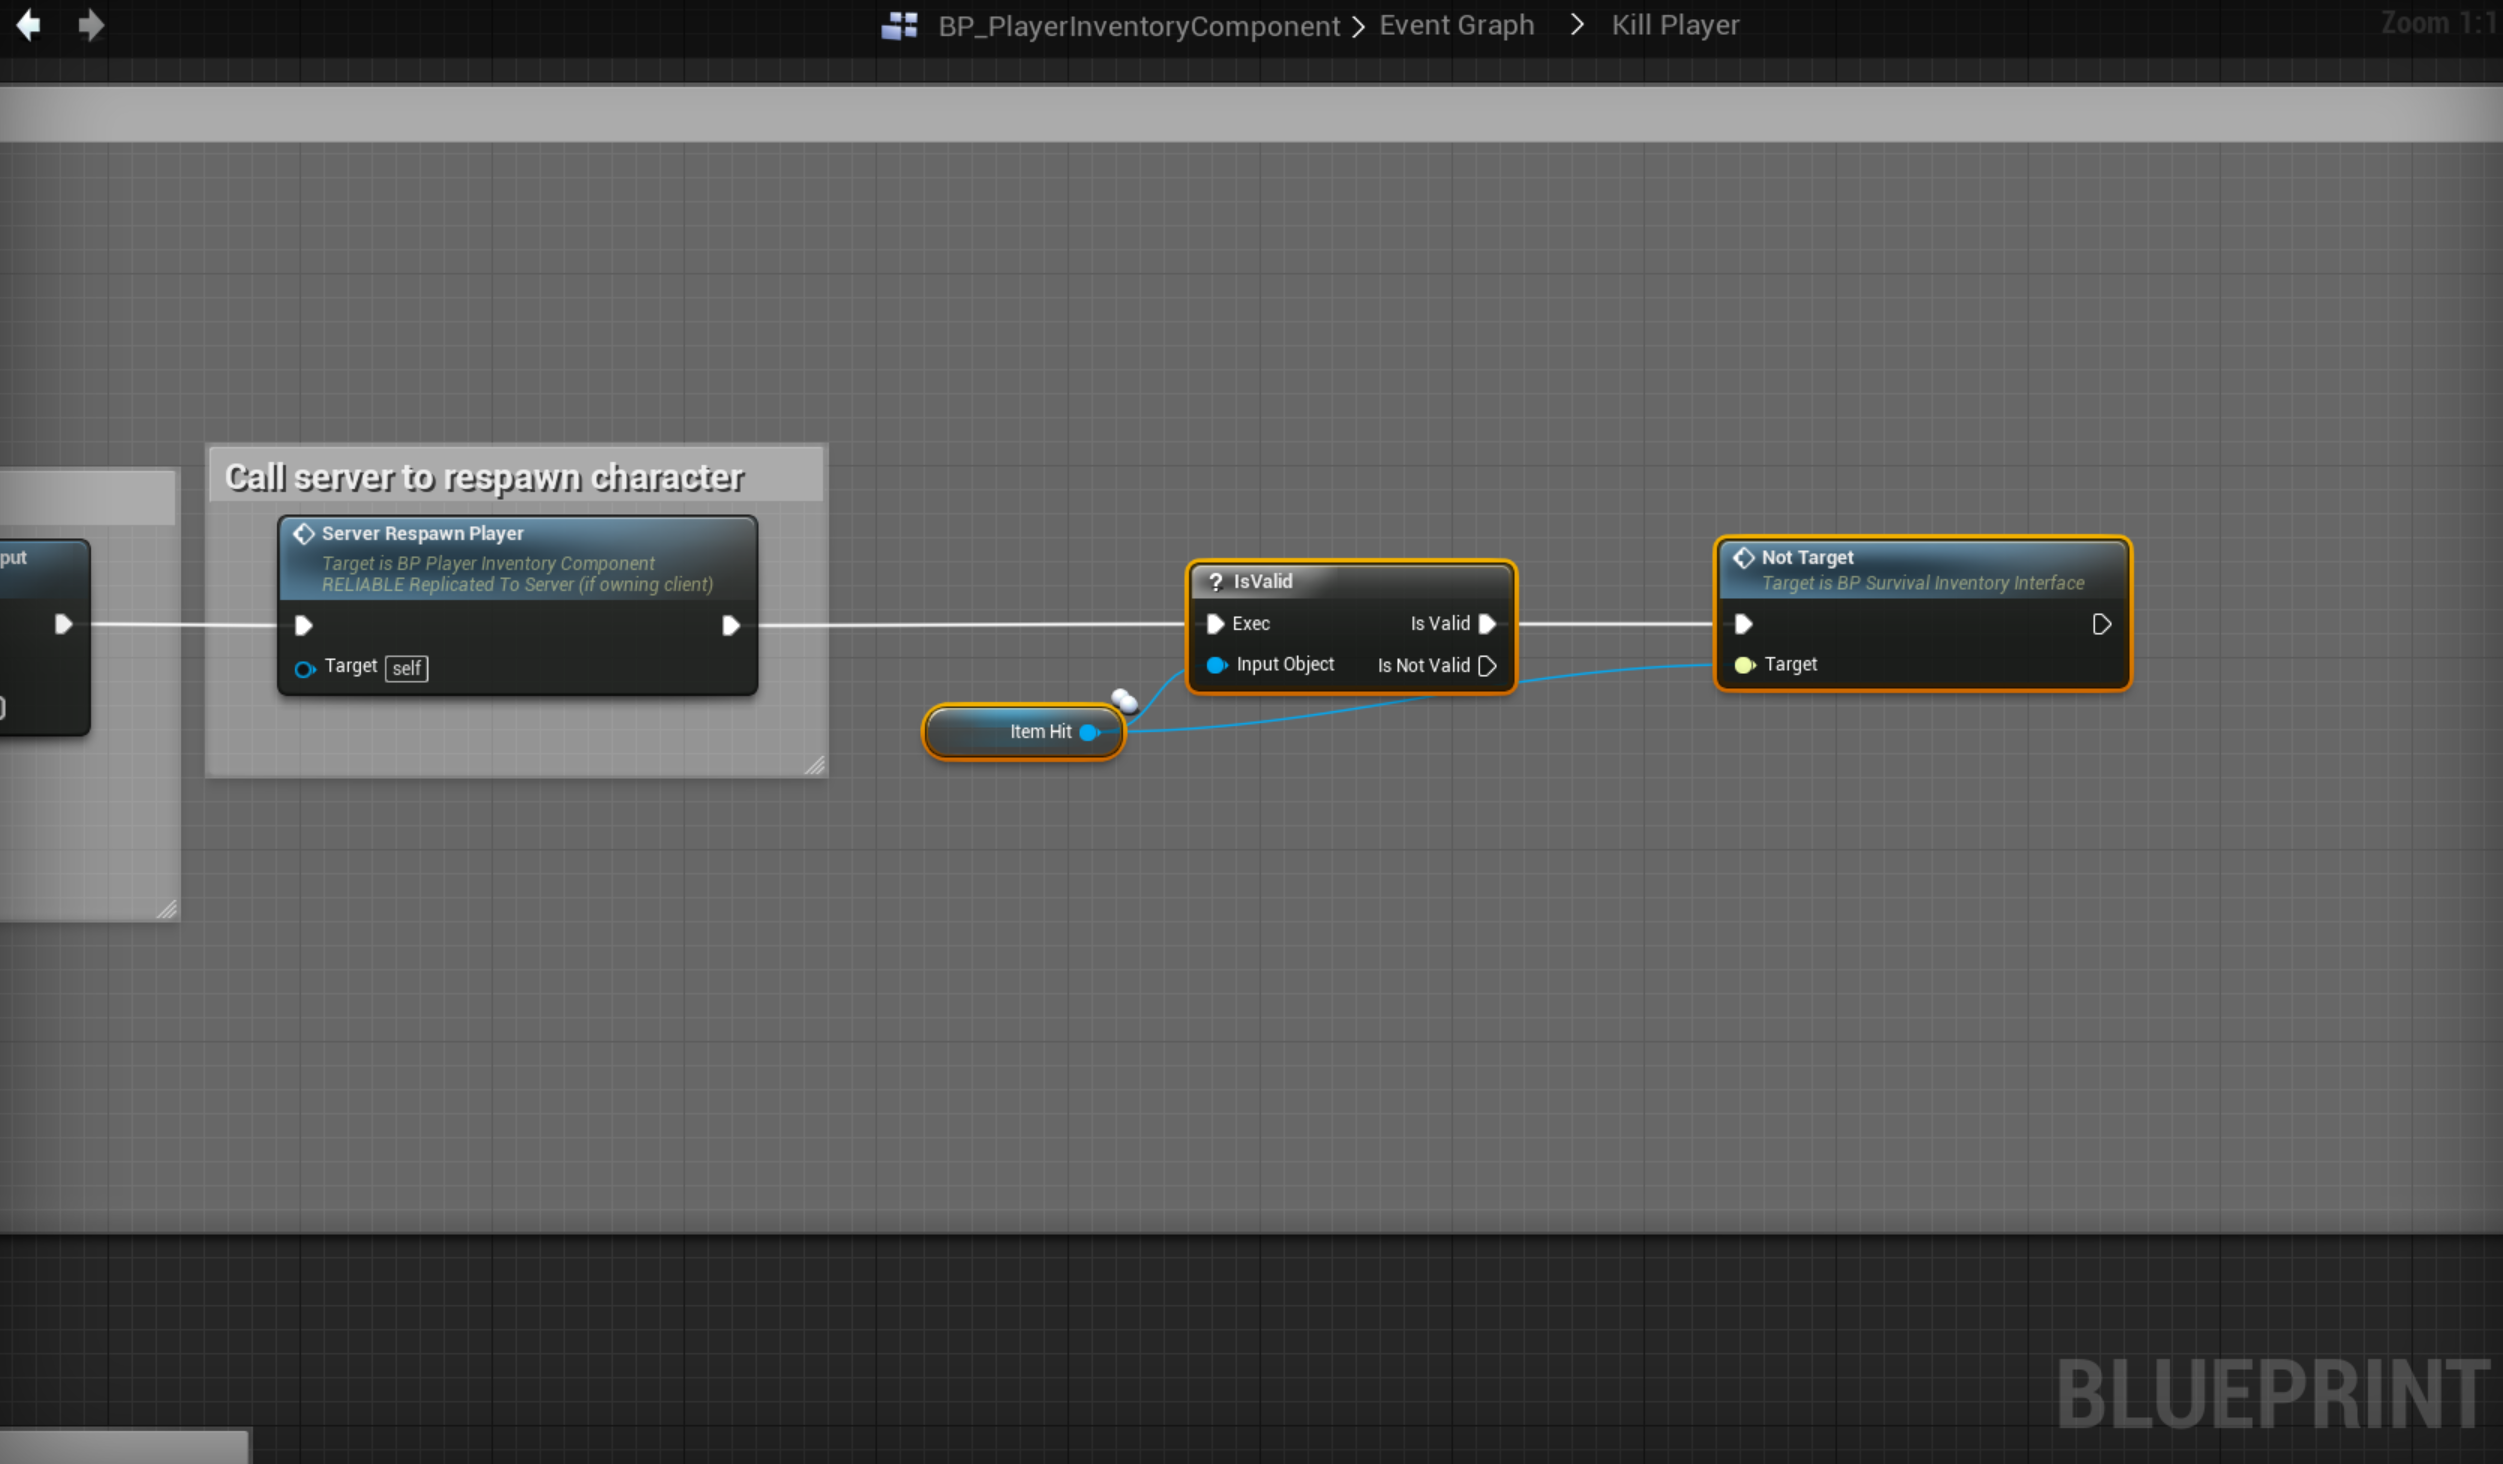Click the respawn comment box resize handle

[x=815, y=765]
